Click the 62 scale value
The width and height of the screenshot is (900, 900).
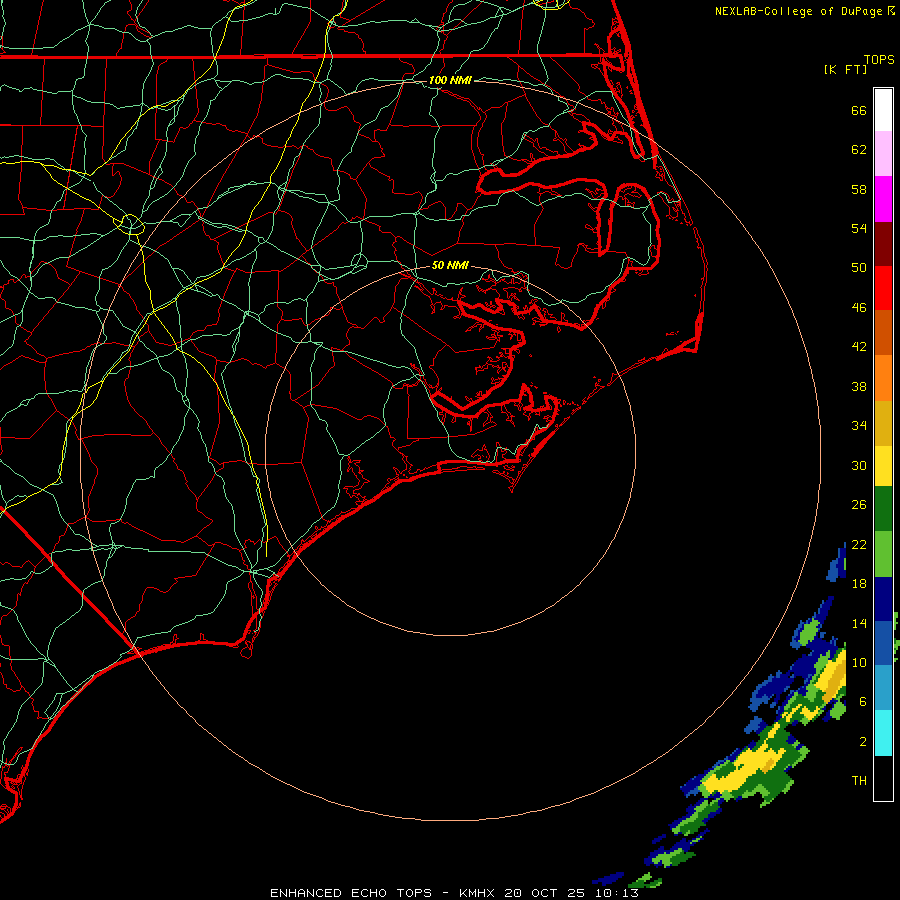click(x=859, y=150)
